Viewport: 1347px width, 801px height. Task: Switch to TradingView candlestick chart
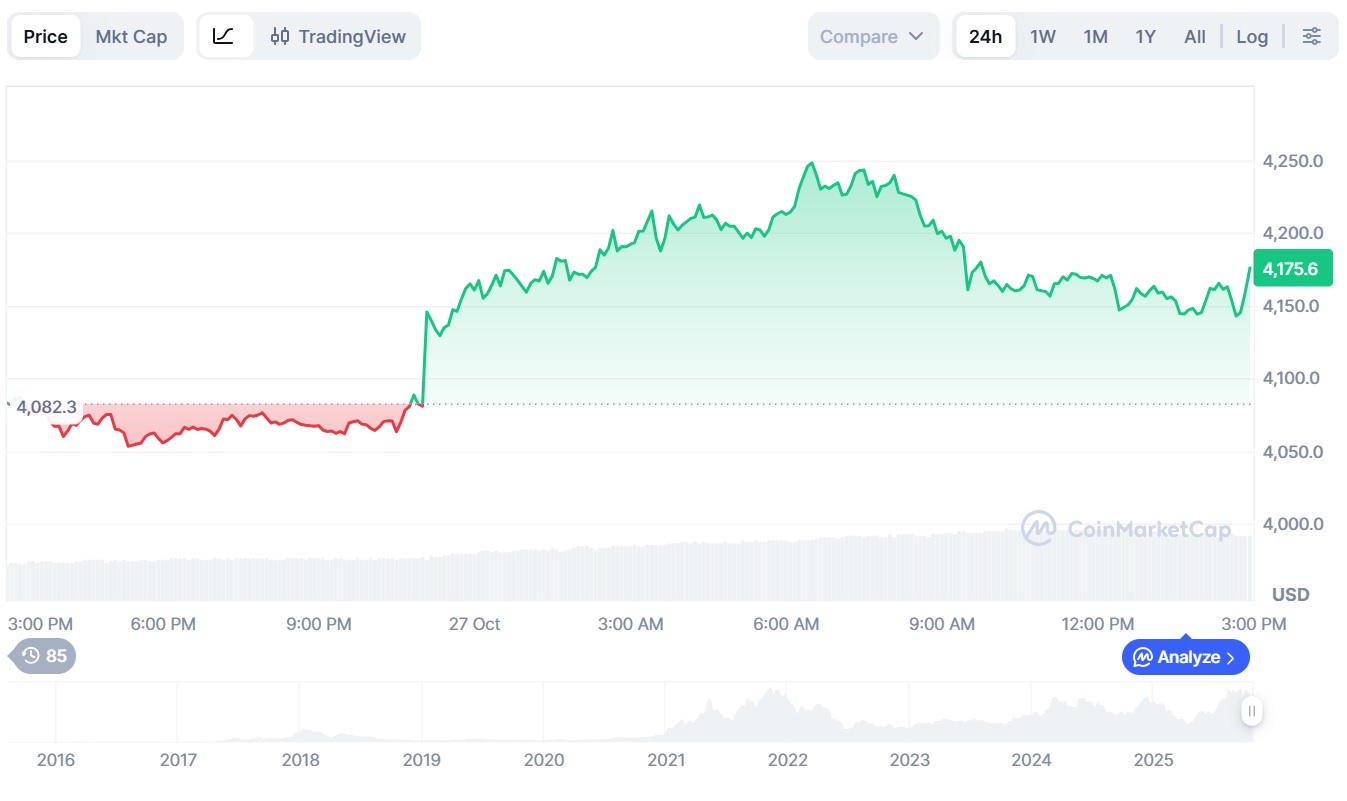coord(338,37)
